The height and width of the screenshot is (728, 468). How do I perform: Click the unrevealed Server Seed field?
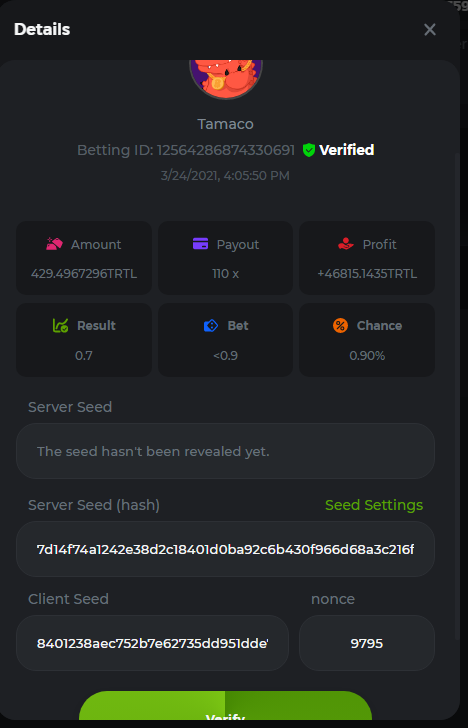[x=225, y=451]
